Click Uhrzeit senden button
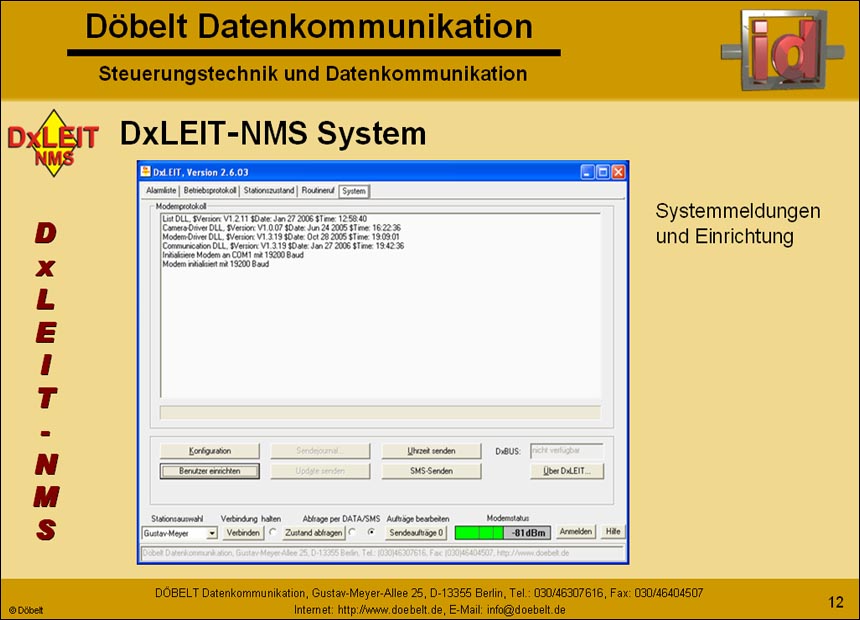Viewport: 860px width, 620px height. click(x=432, y=451)
